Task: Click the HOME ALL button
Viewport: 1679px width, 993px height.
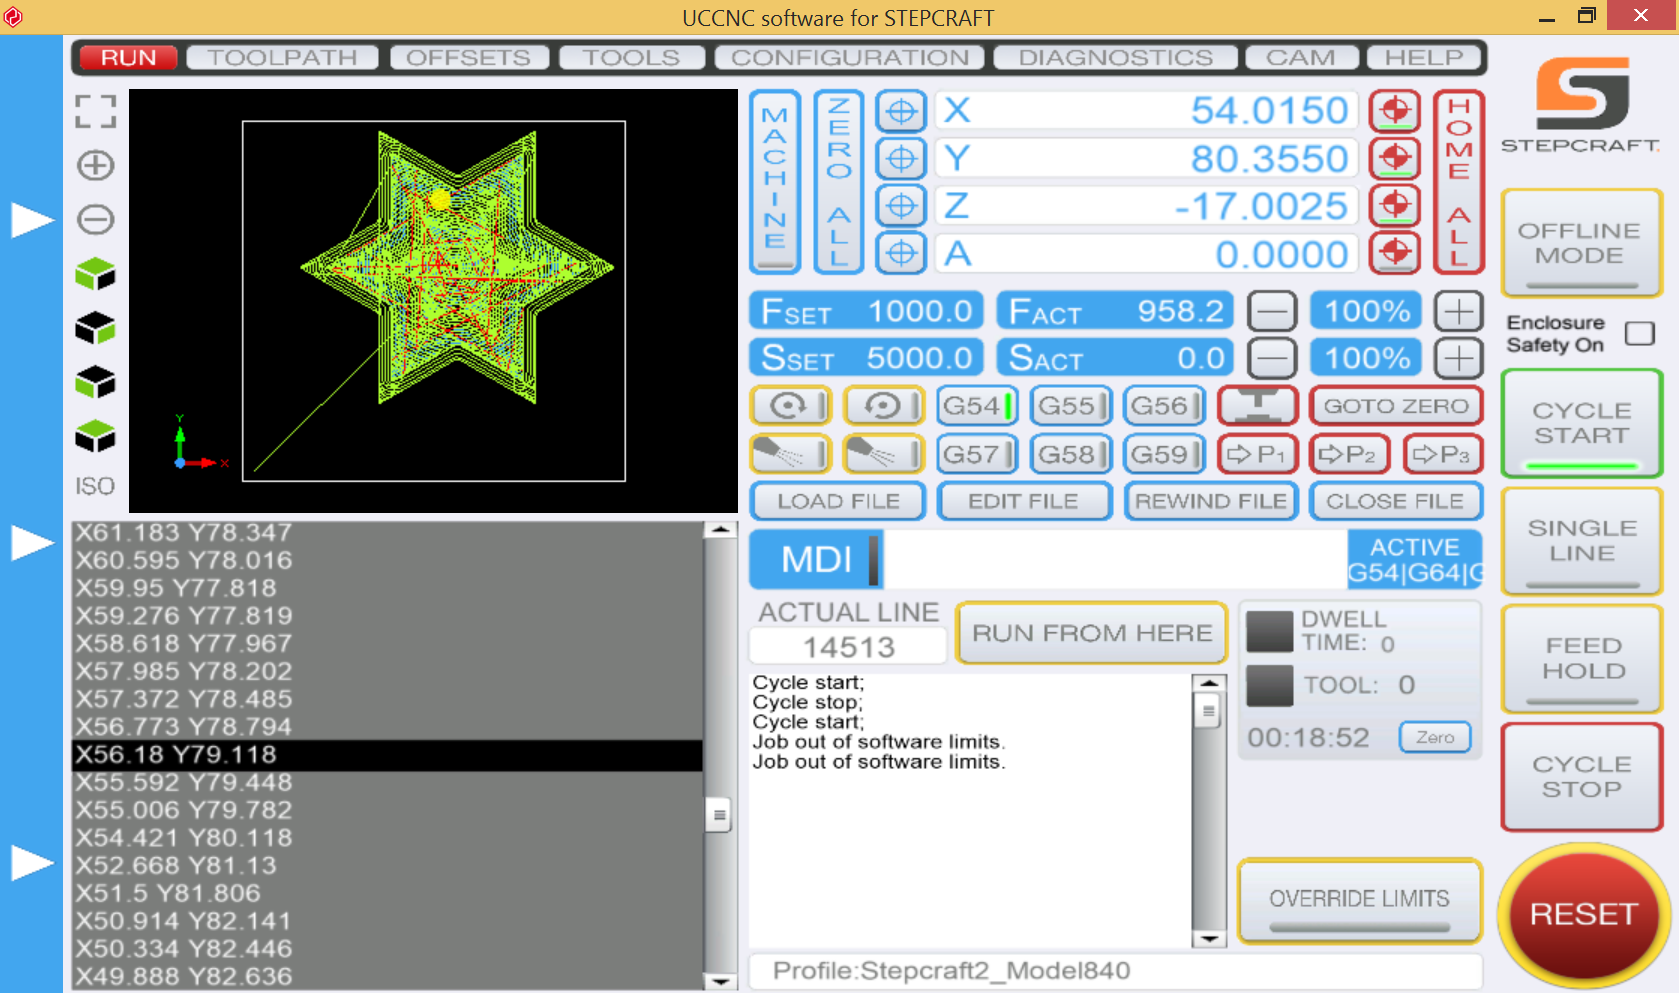Action: coord(1459,182)
